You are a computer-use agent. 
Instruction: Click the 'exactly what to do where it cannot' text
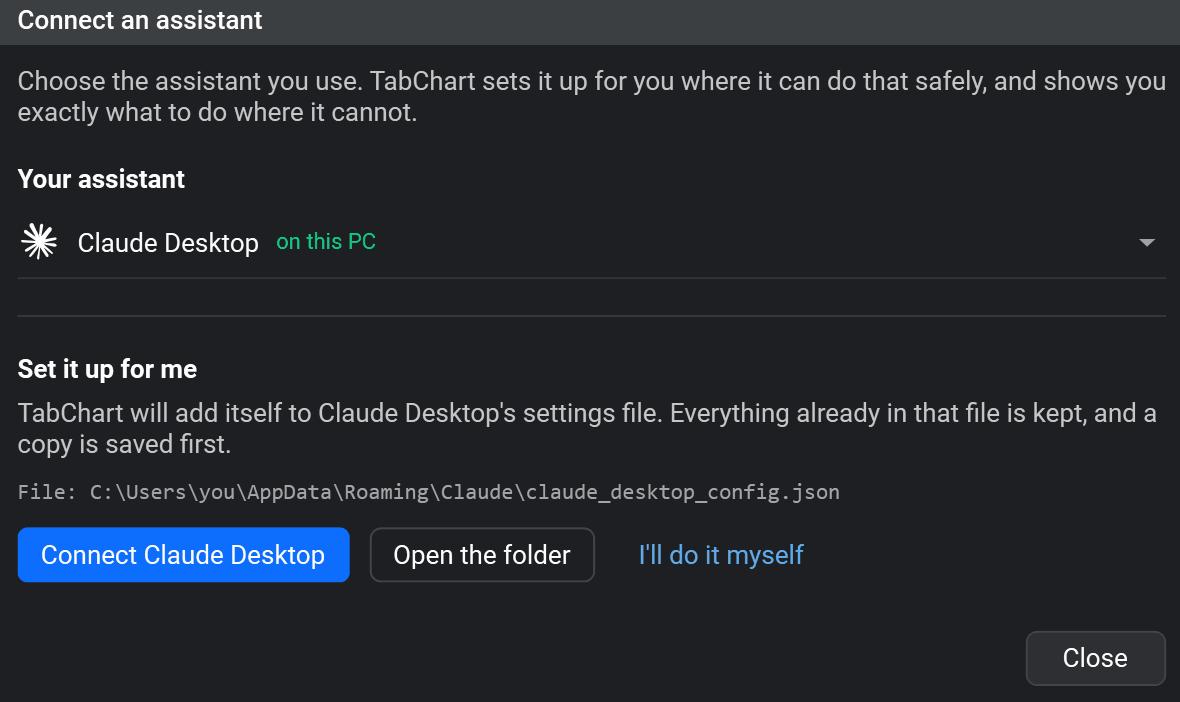tap(217, 112)
